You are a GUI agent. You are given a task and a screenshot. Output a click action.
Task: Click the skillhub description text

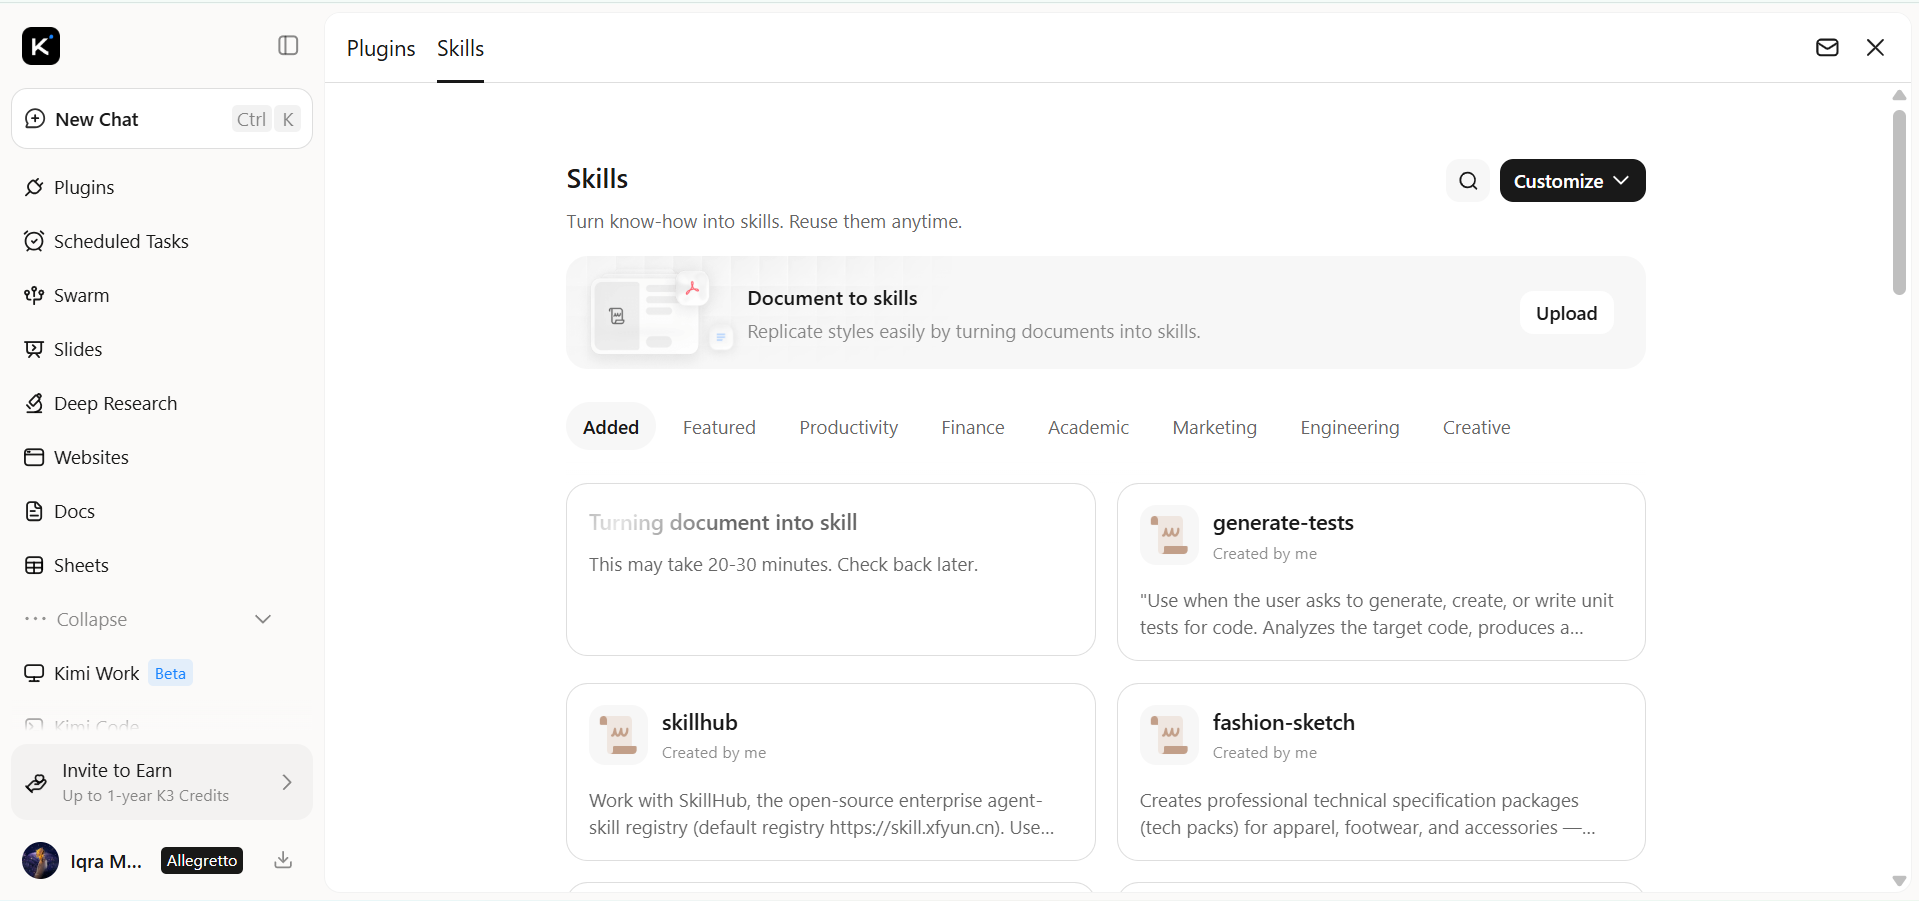click(x=822, y=814)
